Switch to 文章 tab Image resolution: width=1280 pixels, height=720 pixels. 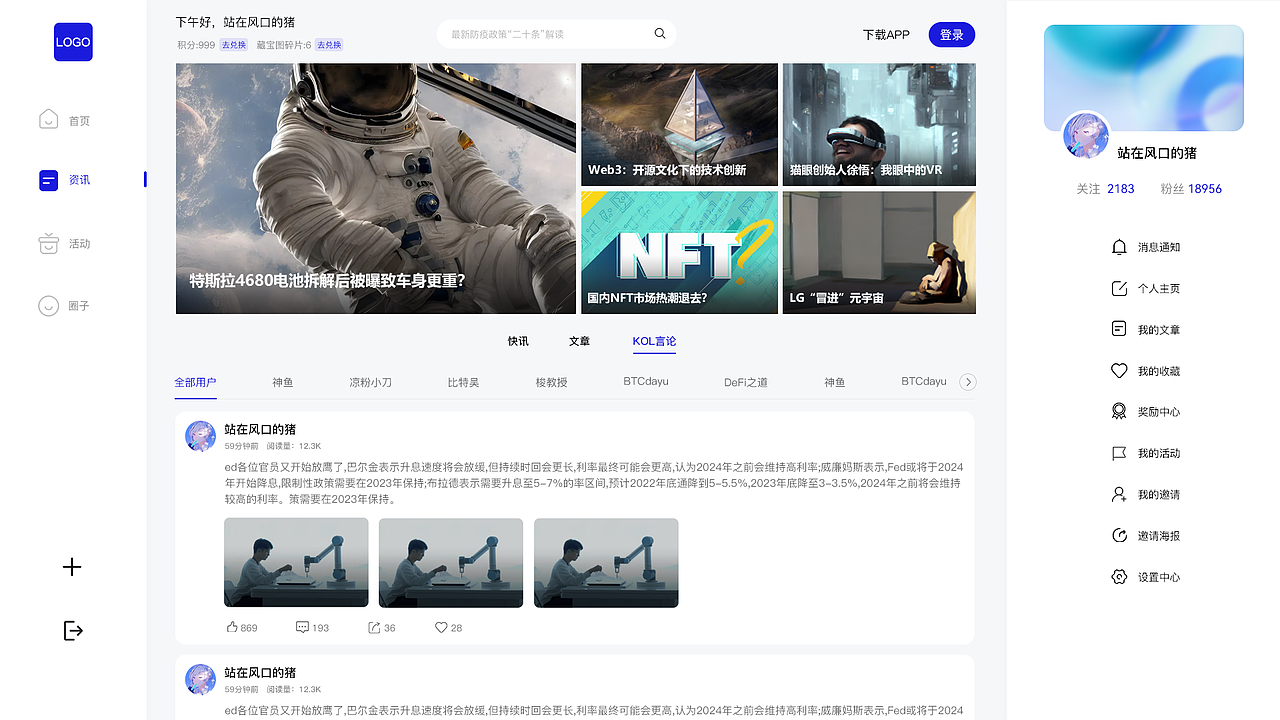(x=579, y=341)
